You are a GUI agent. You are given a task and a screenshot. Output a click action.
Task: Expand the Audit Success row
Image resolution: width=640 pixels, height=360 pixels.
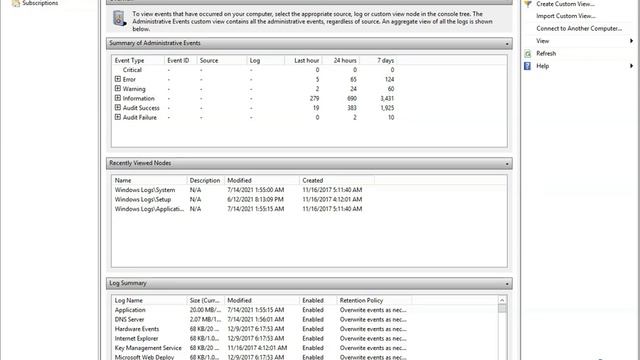[118, 108]
